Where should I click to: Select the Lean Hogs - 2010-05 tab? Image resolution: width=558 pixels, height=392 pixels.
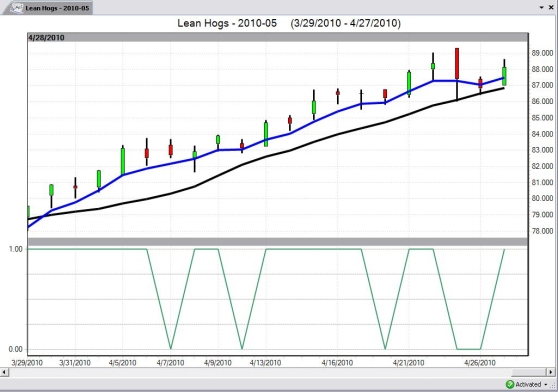coord(48,8)
